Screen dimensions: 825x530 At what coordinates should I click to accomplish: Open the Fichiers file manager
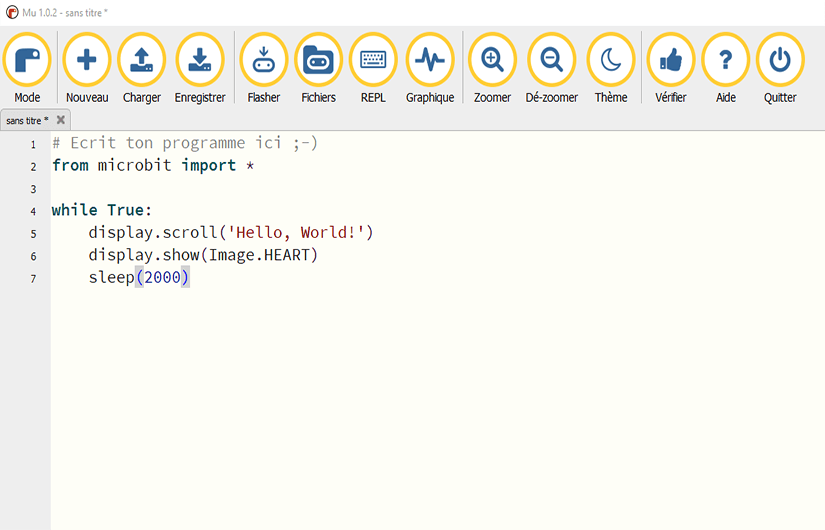point(318,60)
